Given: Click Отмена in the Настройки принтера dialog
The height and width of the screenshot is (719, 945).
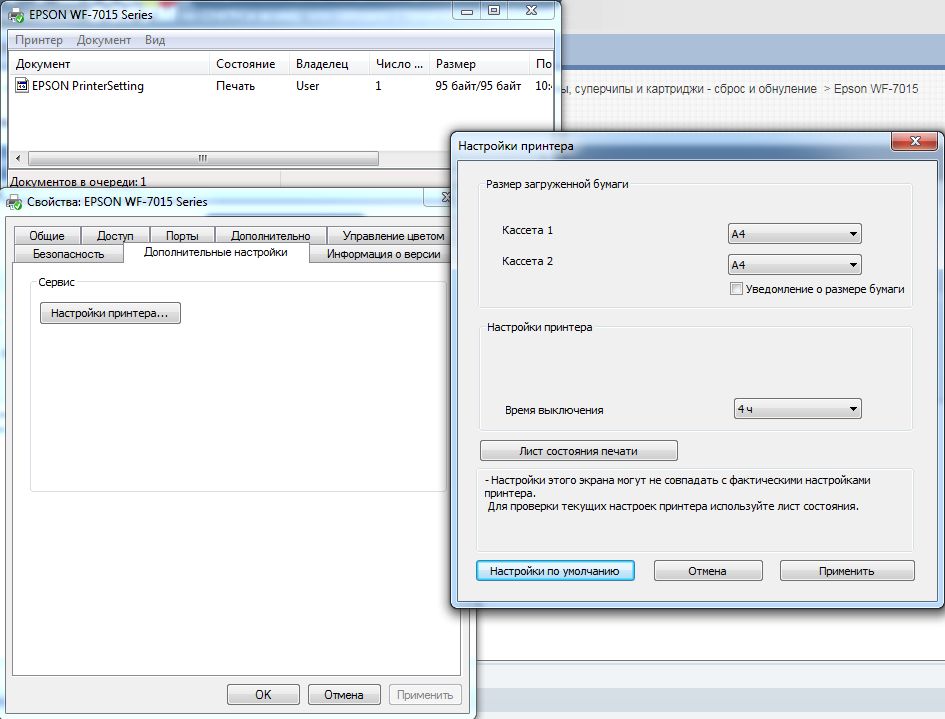Looking at the screenshot, I should [708, 571].
